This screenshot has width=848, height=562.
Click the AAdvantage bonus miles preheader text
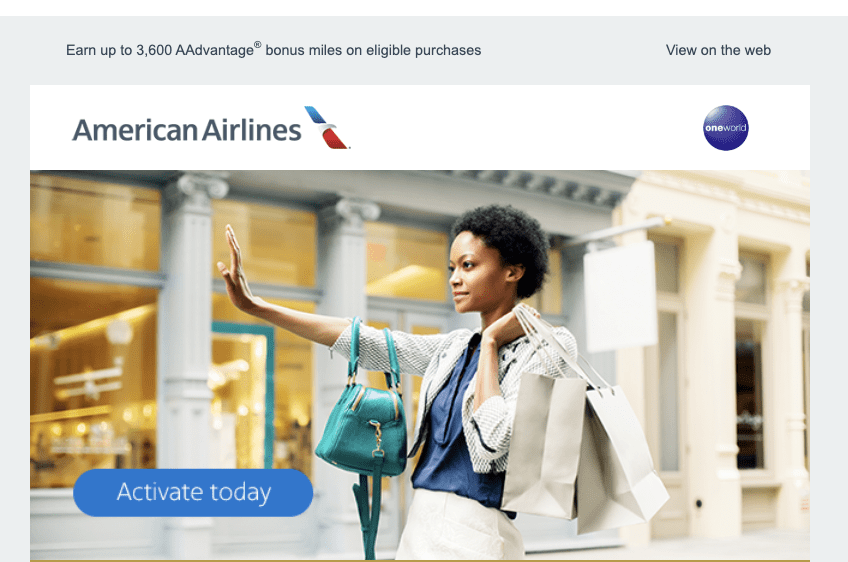click(x=273, y=50)
